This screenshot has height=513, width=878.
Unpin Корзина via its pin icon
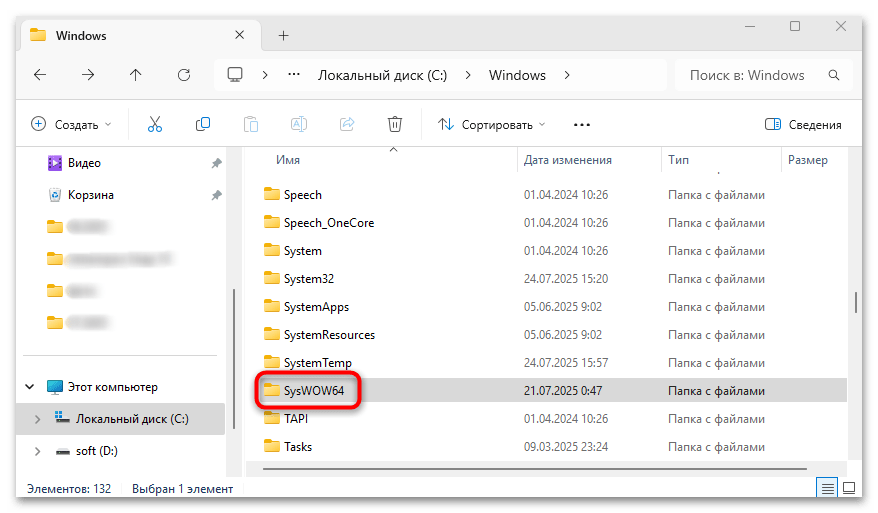[x=216, y=195]
